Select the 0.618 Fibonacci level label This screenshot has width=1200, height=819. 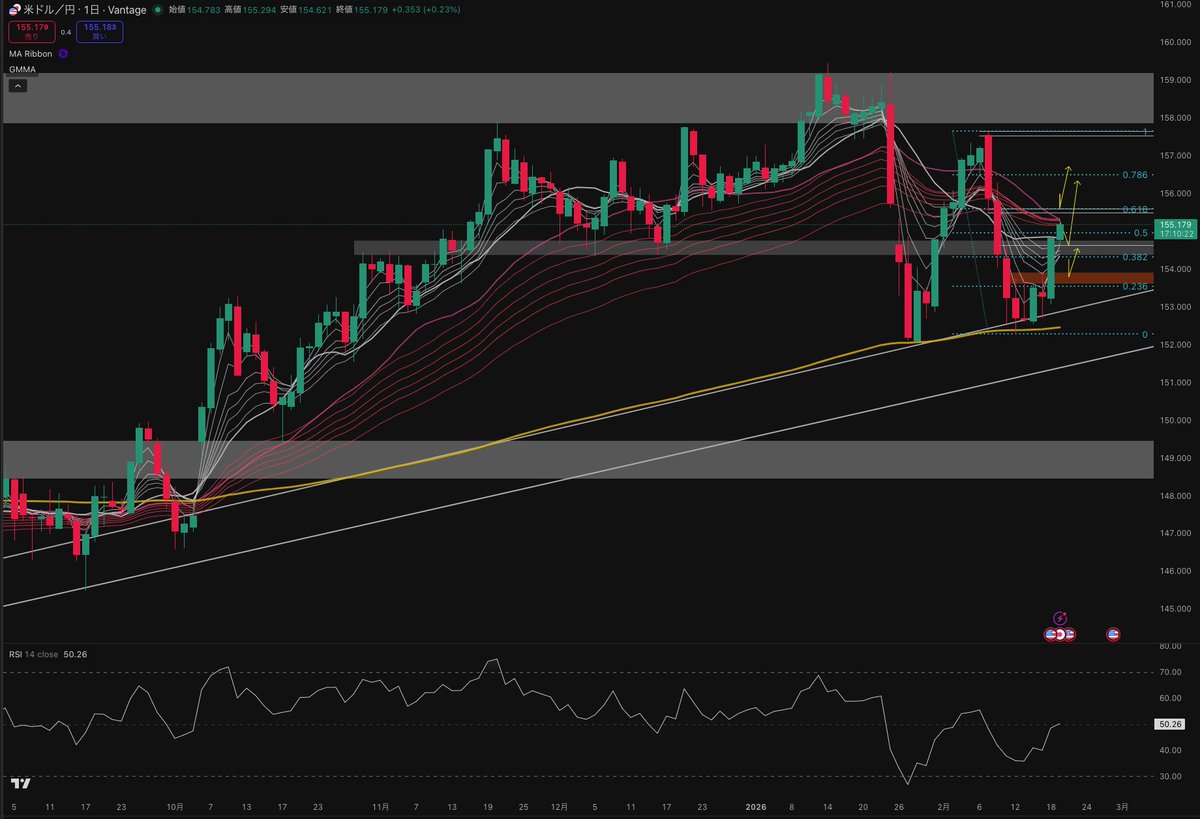[1134, 209]
